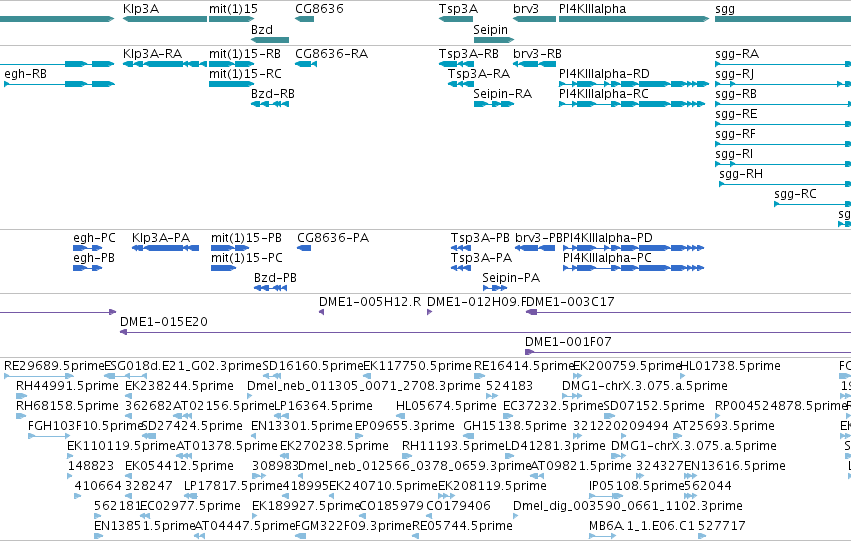The image size is (851, 541).
Task: Select EST GH15138.5prime
Action: tap(468, 436)
